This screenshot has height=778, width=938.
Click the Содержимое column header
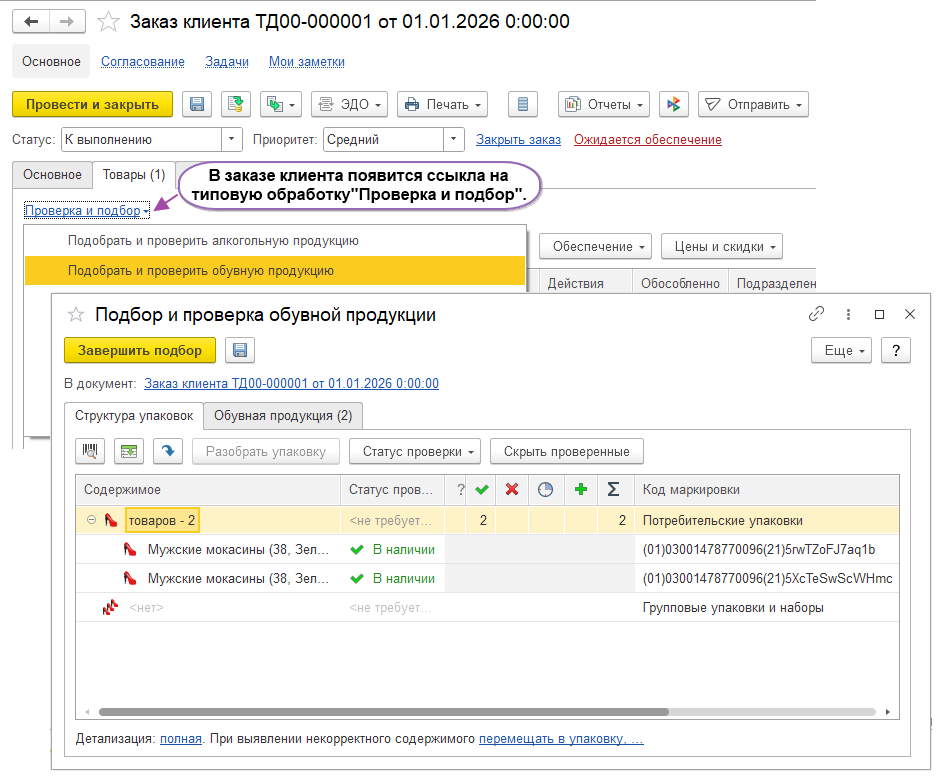click(208, 490)
